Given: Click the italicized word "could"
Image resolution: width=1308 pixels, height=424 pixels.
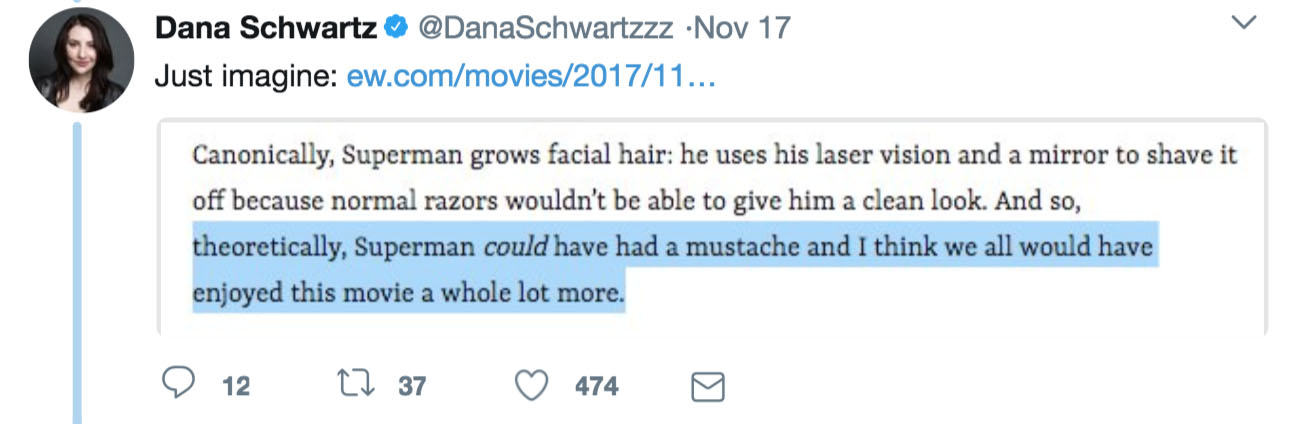Looking at the screenshot, I should click(516, 247).
